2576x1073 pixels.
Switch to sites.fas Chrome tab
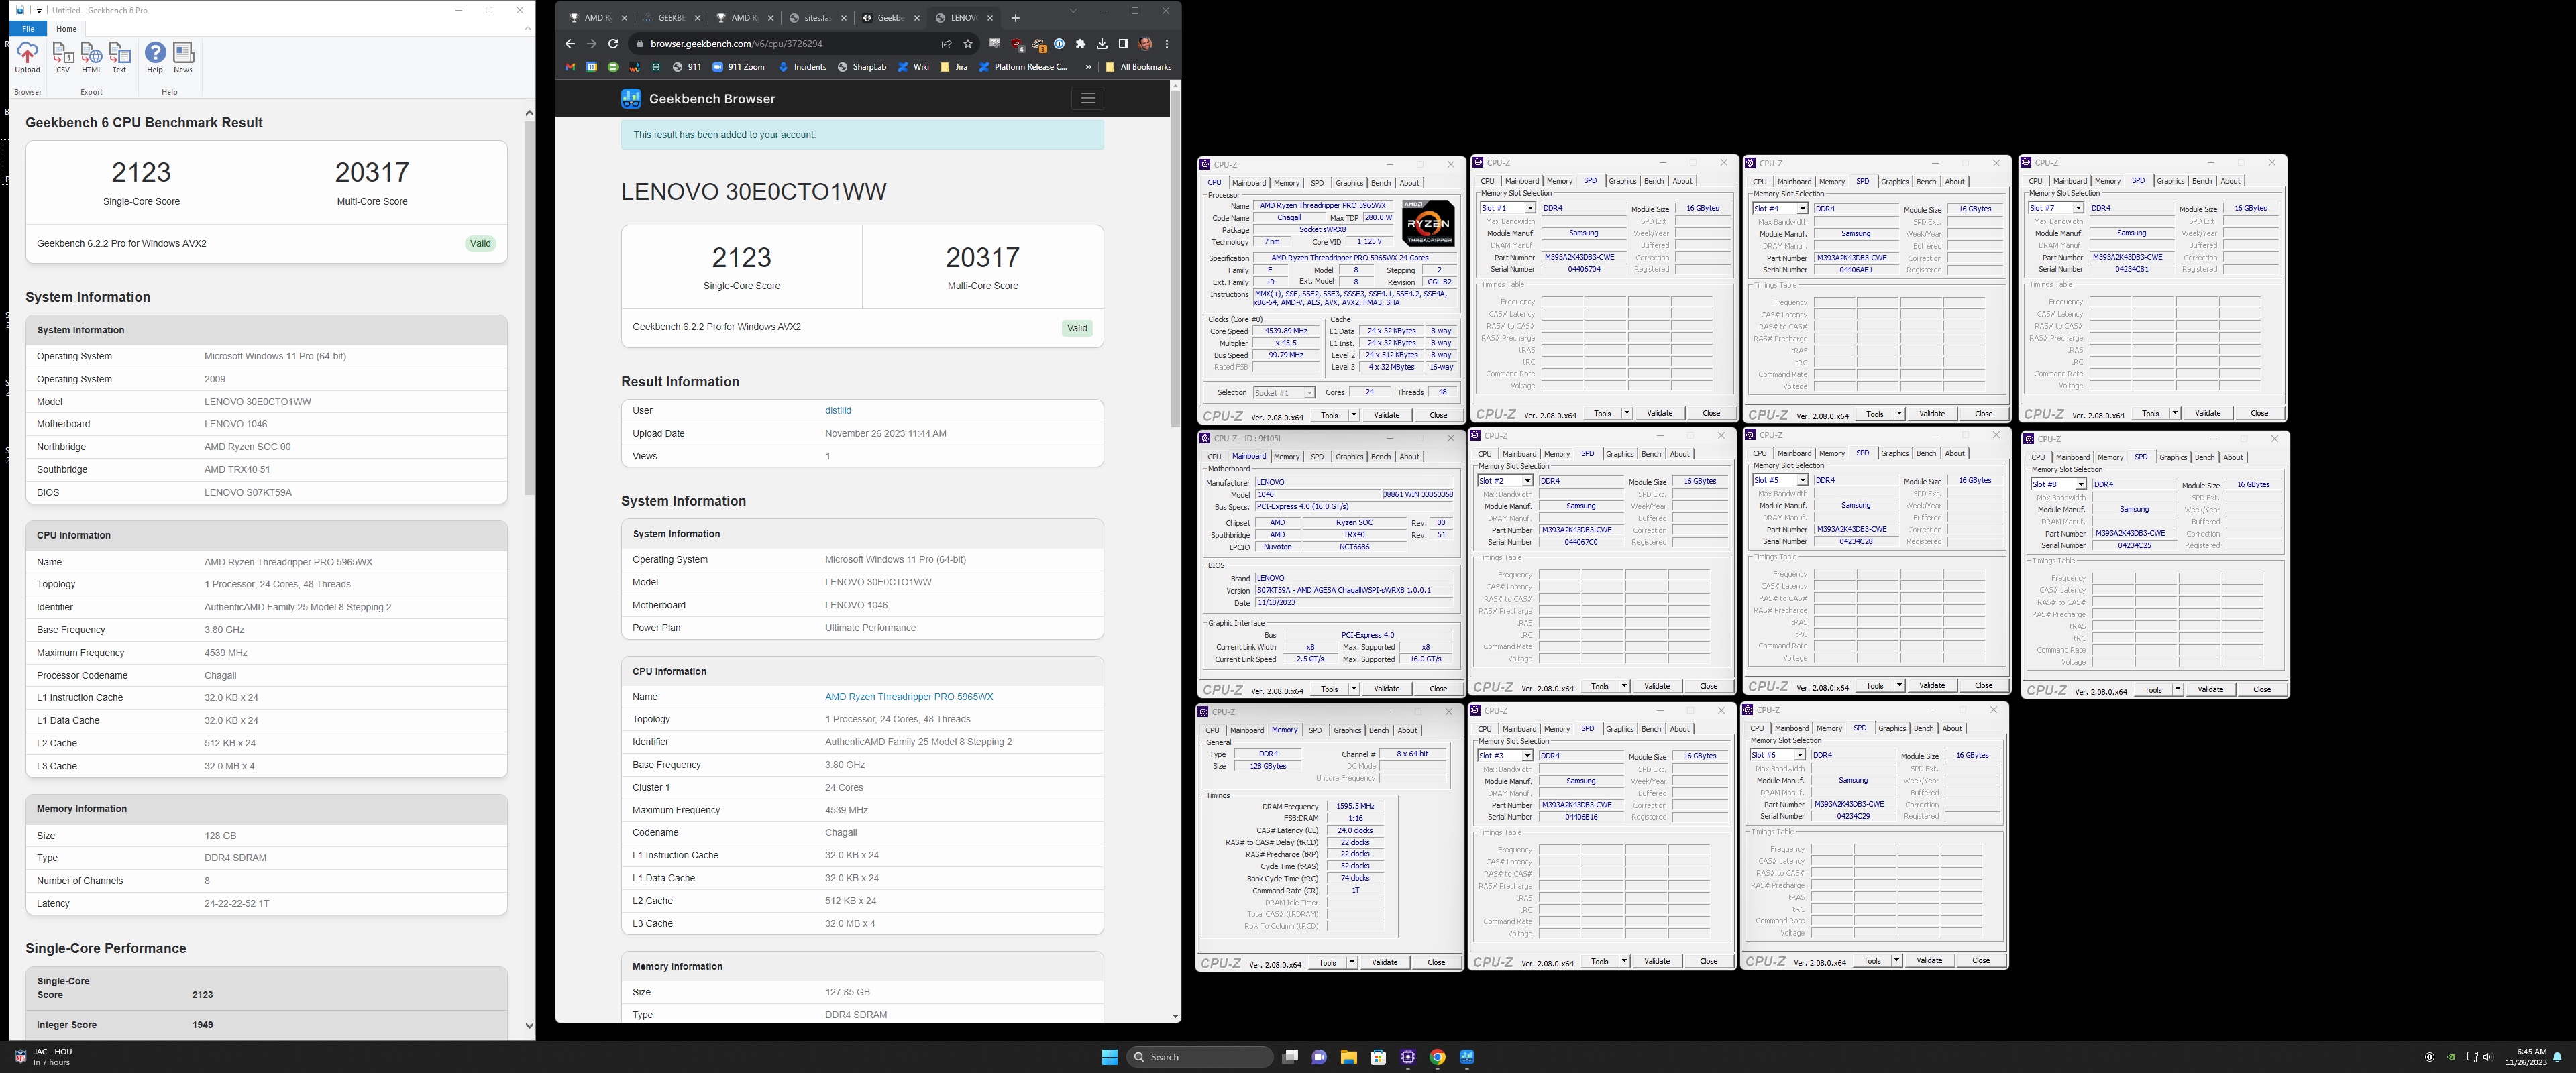pos(818,18)
